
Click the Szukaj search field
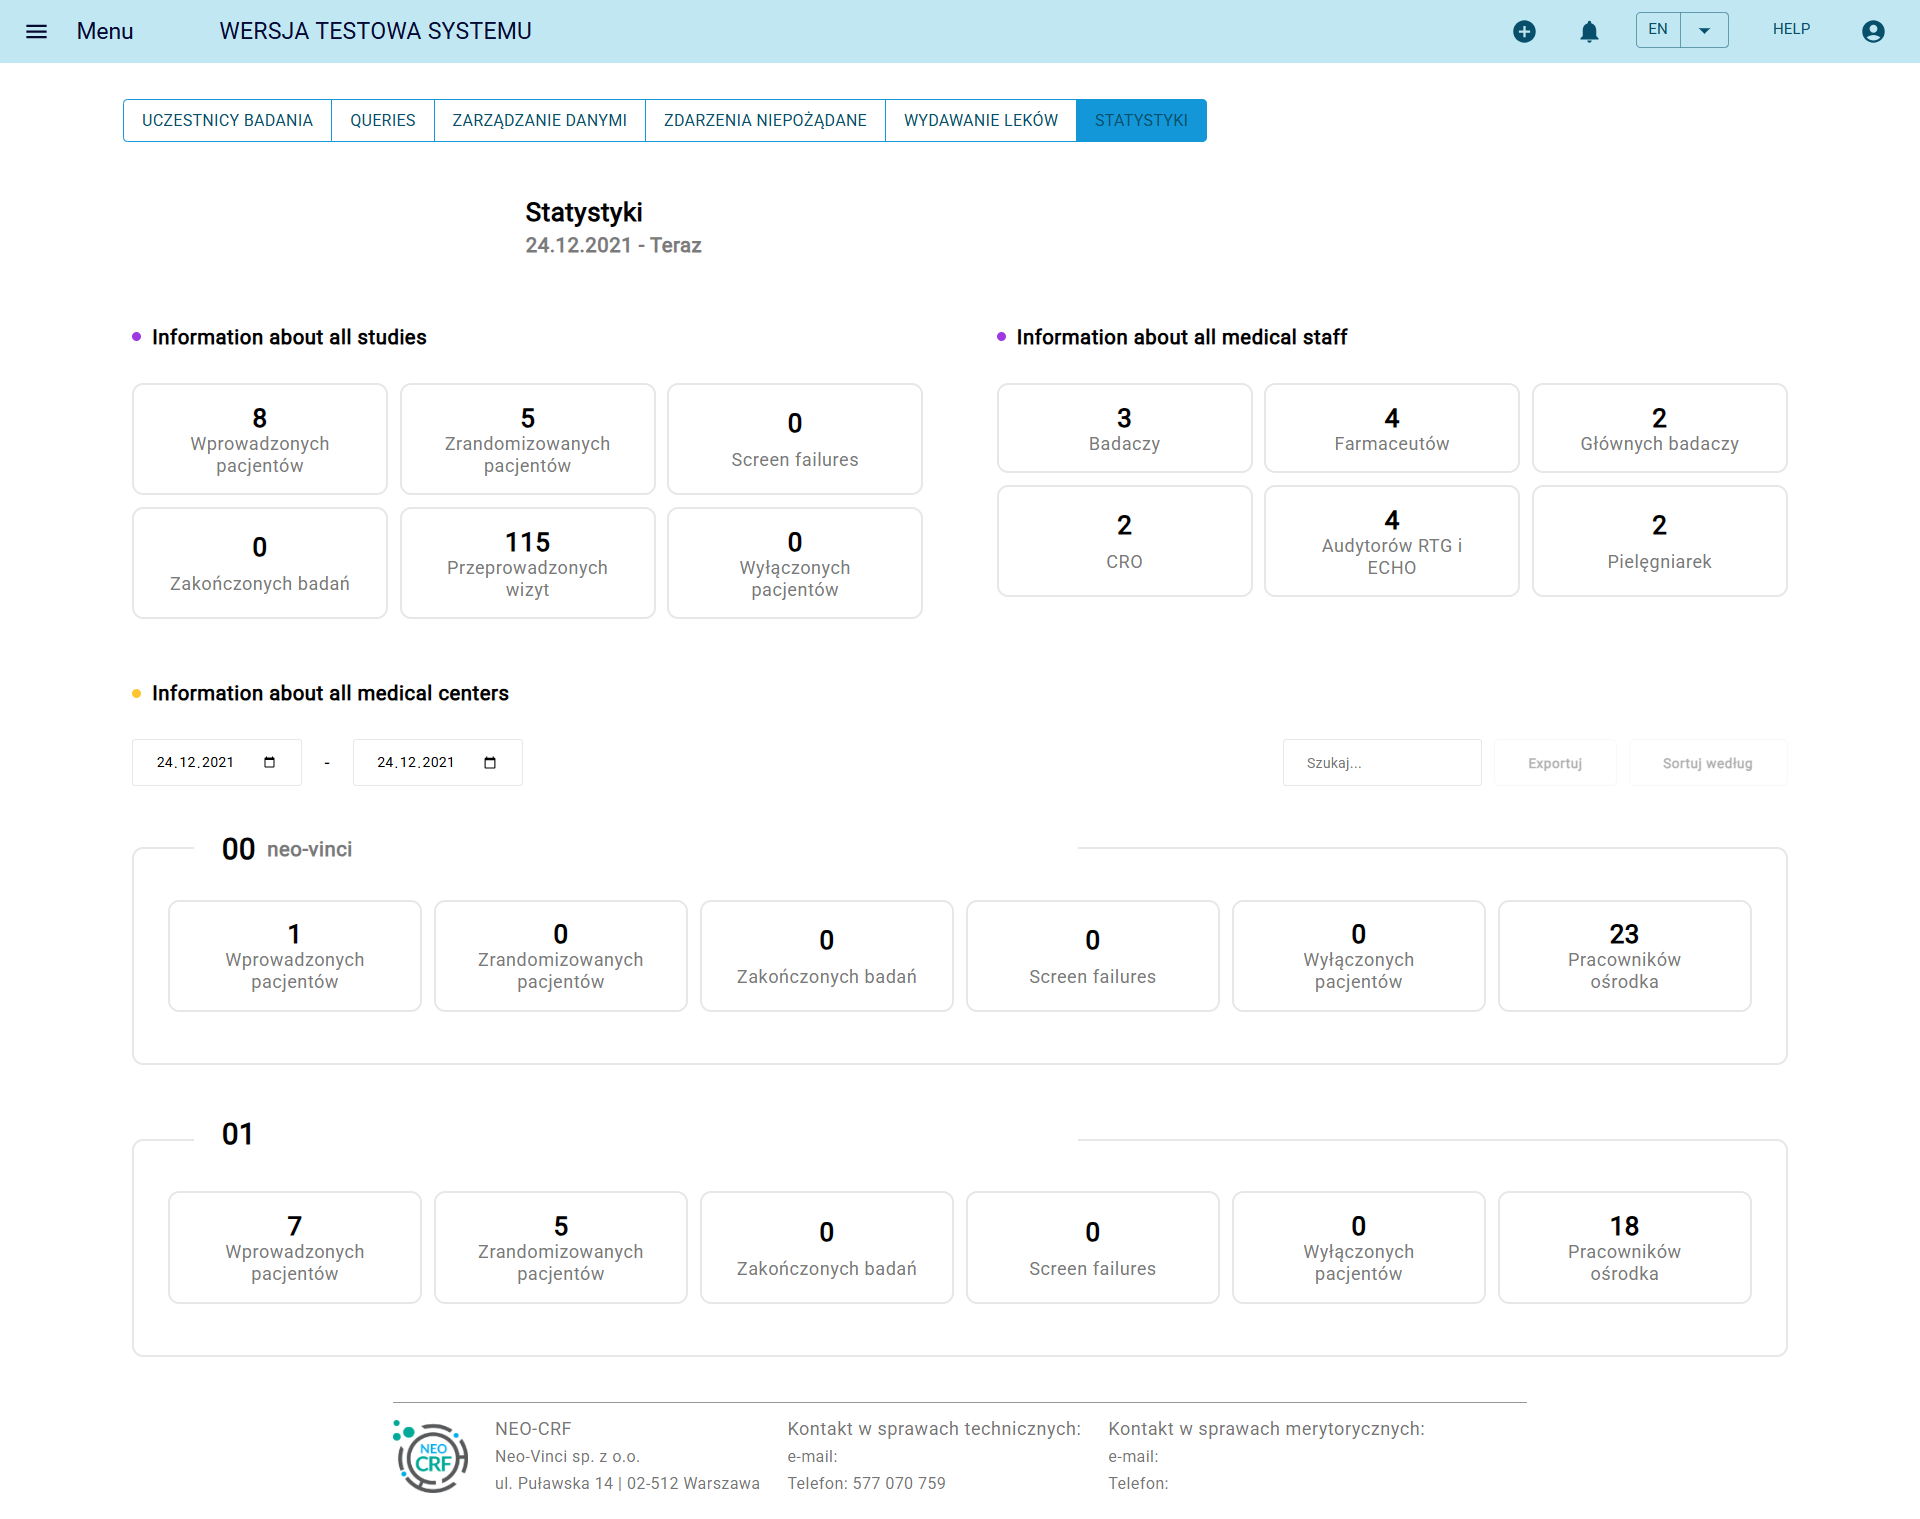(1381, 763)
